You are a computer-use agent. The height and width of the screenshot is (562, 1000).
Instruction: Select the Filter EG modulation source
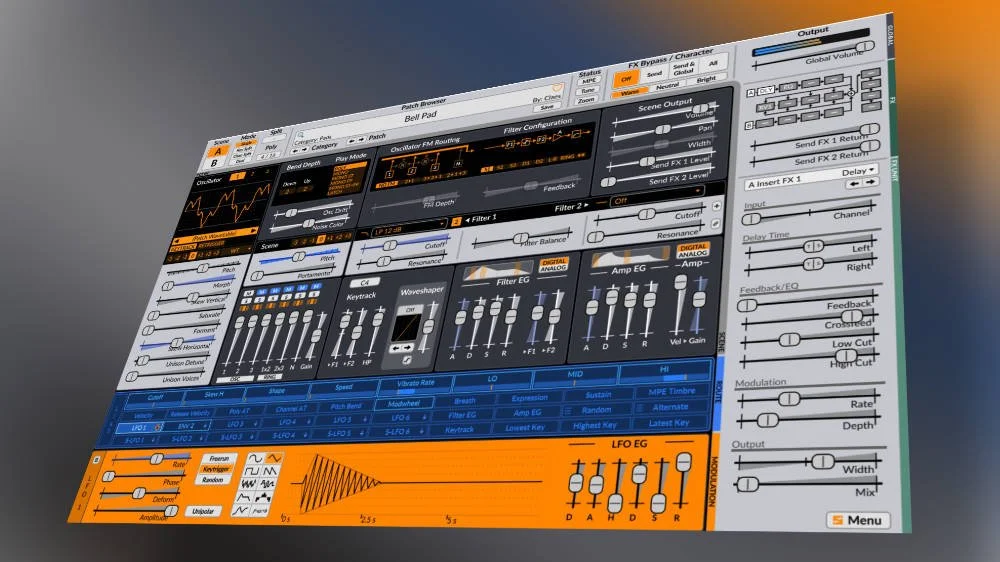(x=462, y=415)
